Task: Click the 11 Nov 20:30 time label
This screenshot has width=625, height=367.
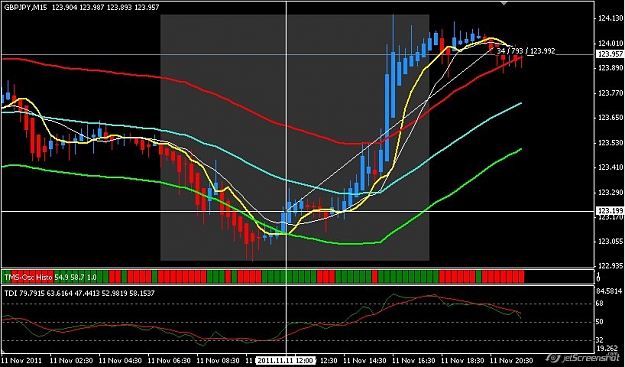Action: [512, 360]
